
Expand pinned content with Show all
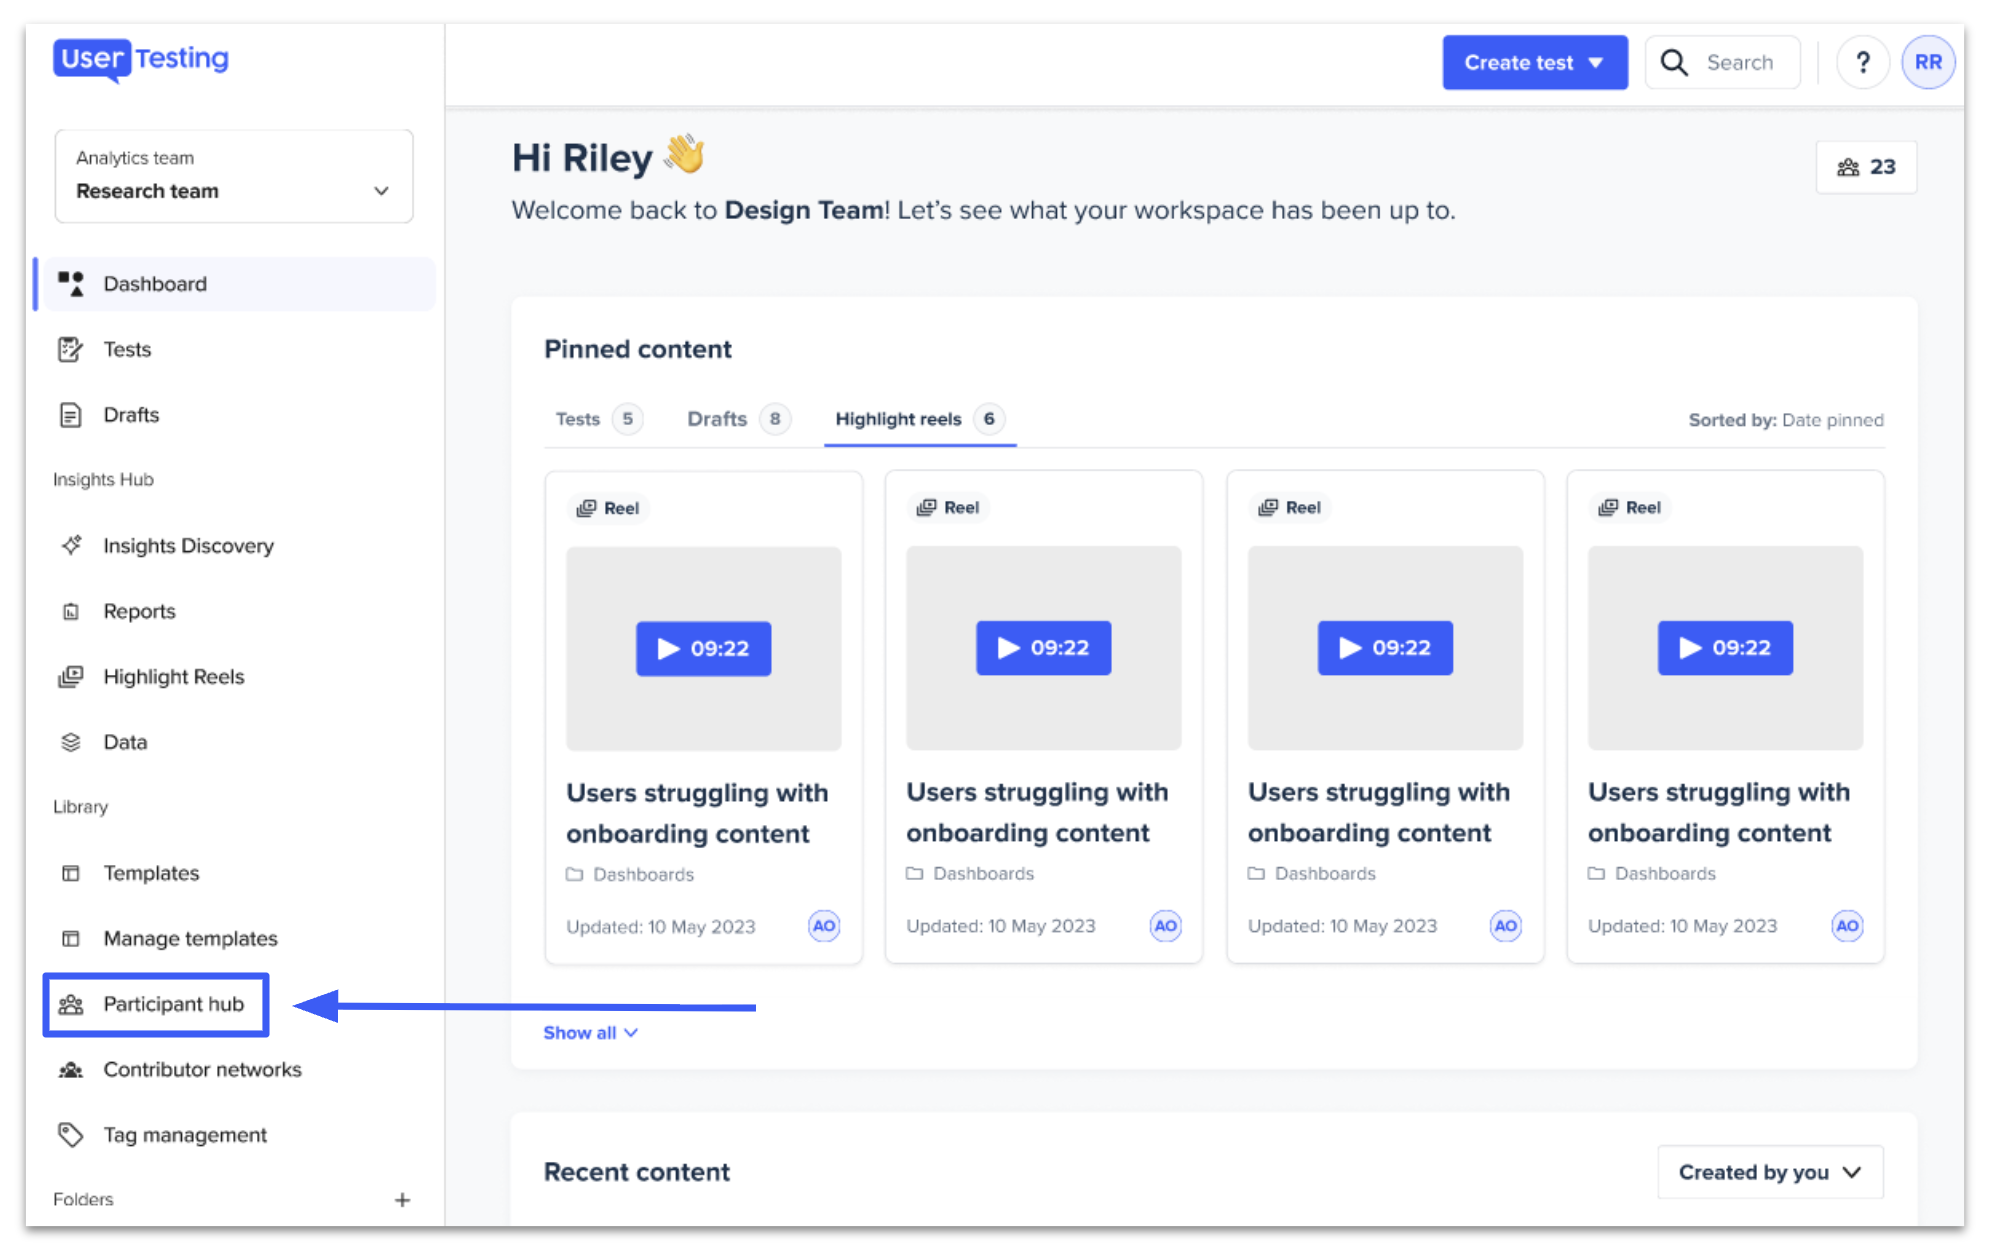(590, 1033)
